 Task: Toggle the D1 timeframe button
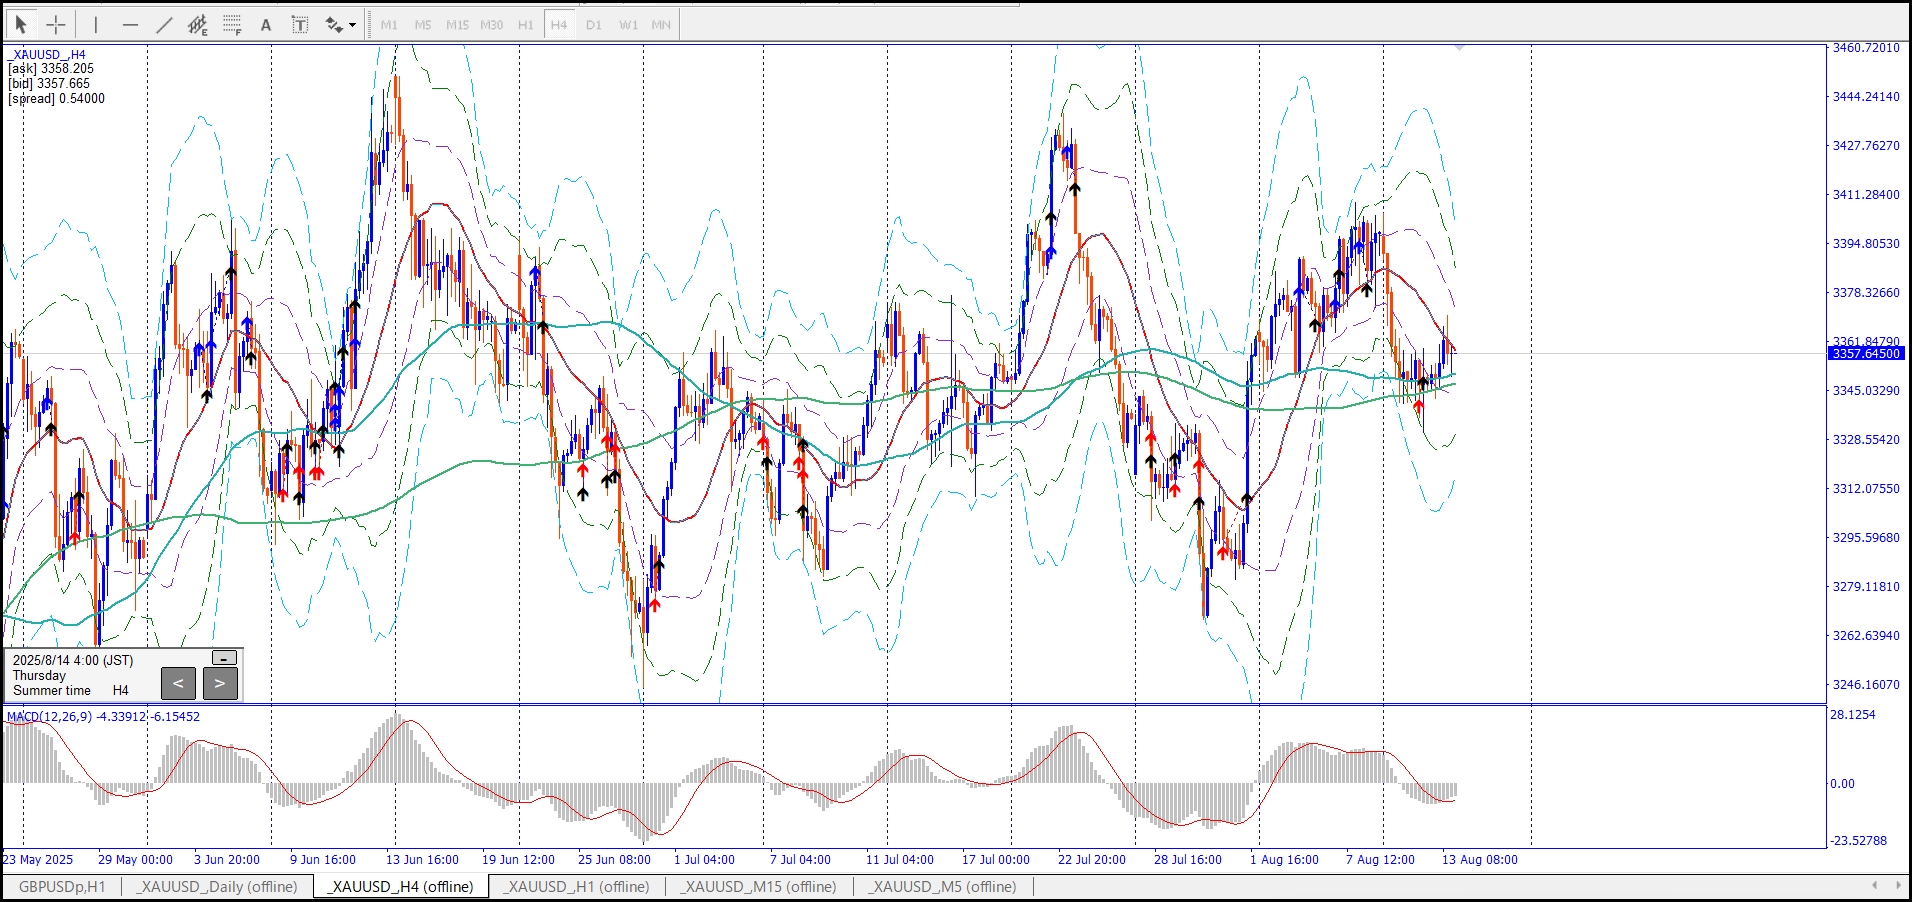(594, 25)
